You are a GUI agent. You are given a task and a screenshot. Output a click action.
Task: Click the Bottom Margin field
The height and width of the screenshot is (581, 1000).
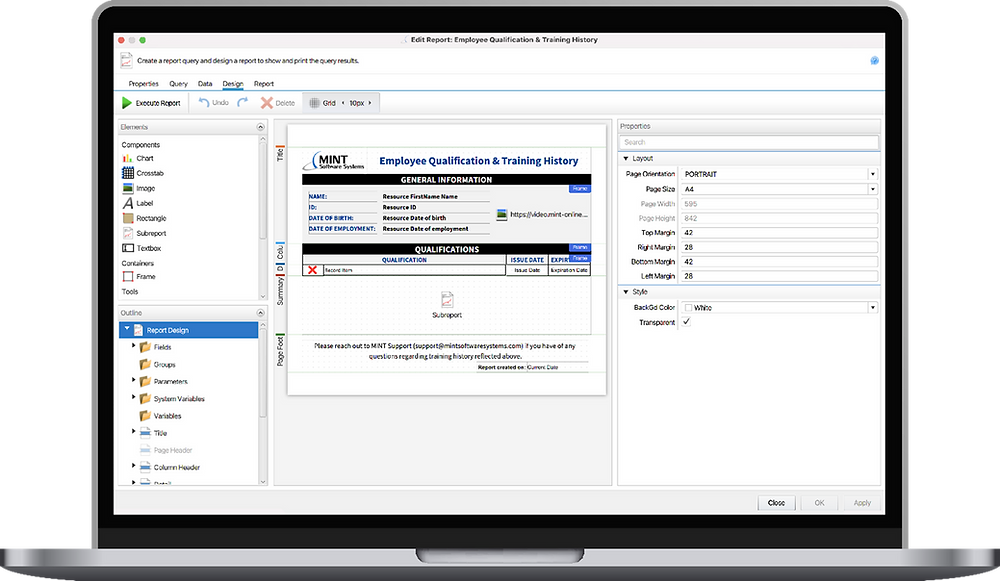779,261
